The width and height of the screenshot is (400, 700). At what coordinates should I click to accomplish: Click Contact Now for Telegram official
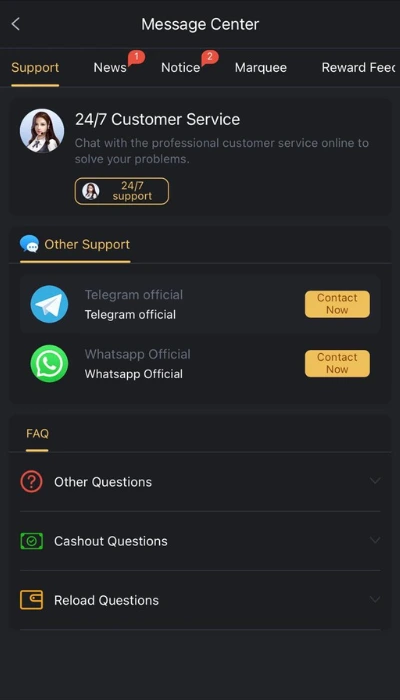(x=337, y=304)
